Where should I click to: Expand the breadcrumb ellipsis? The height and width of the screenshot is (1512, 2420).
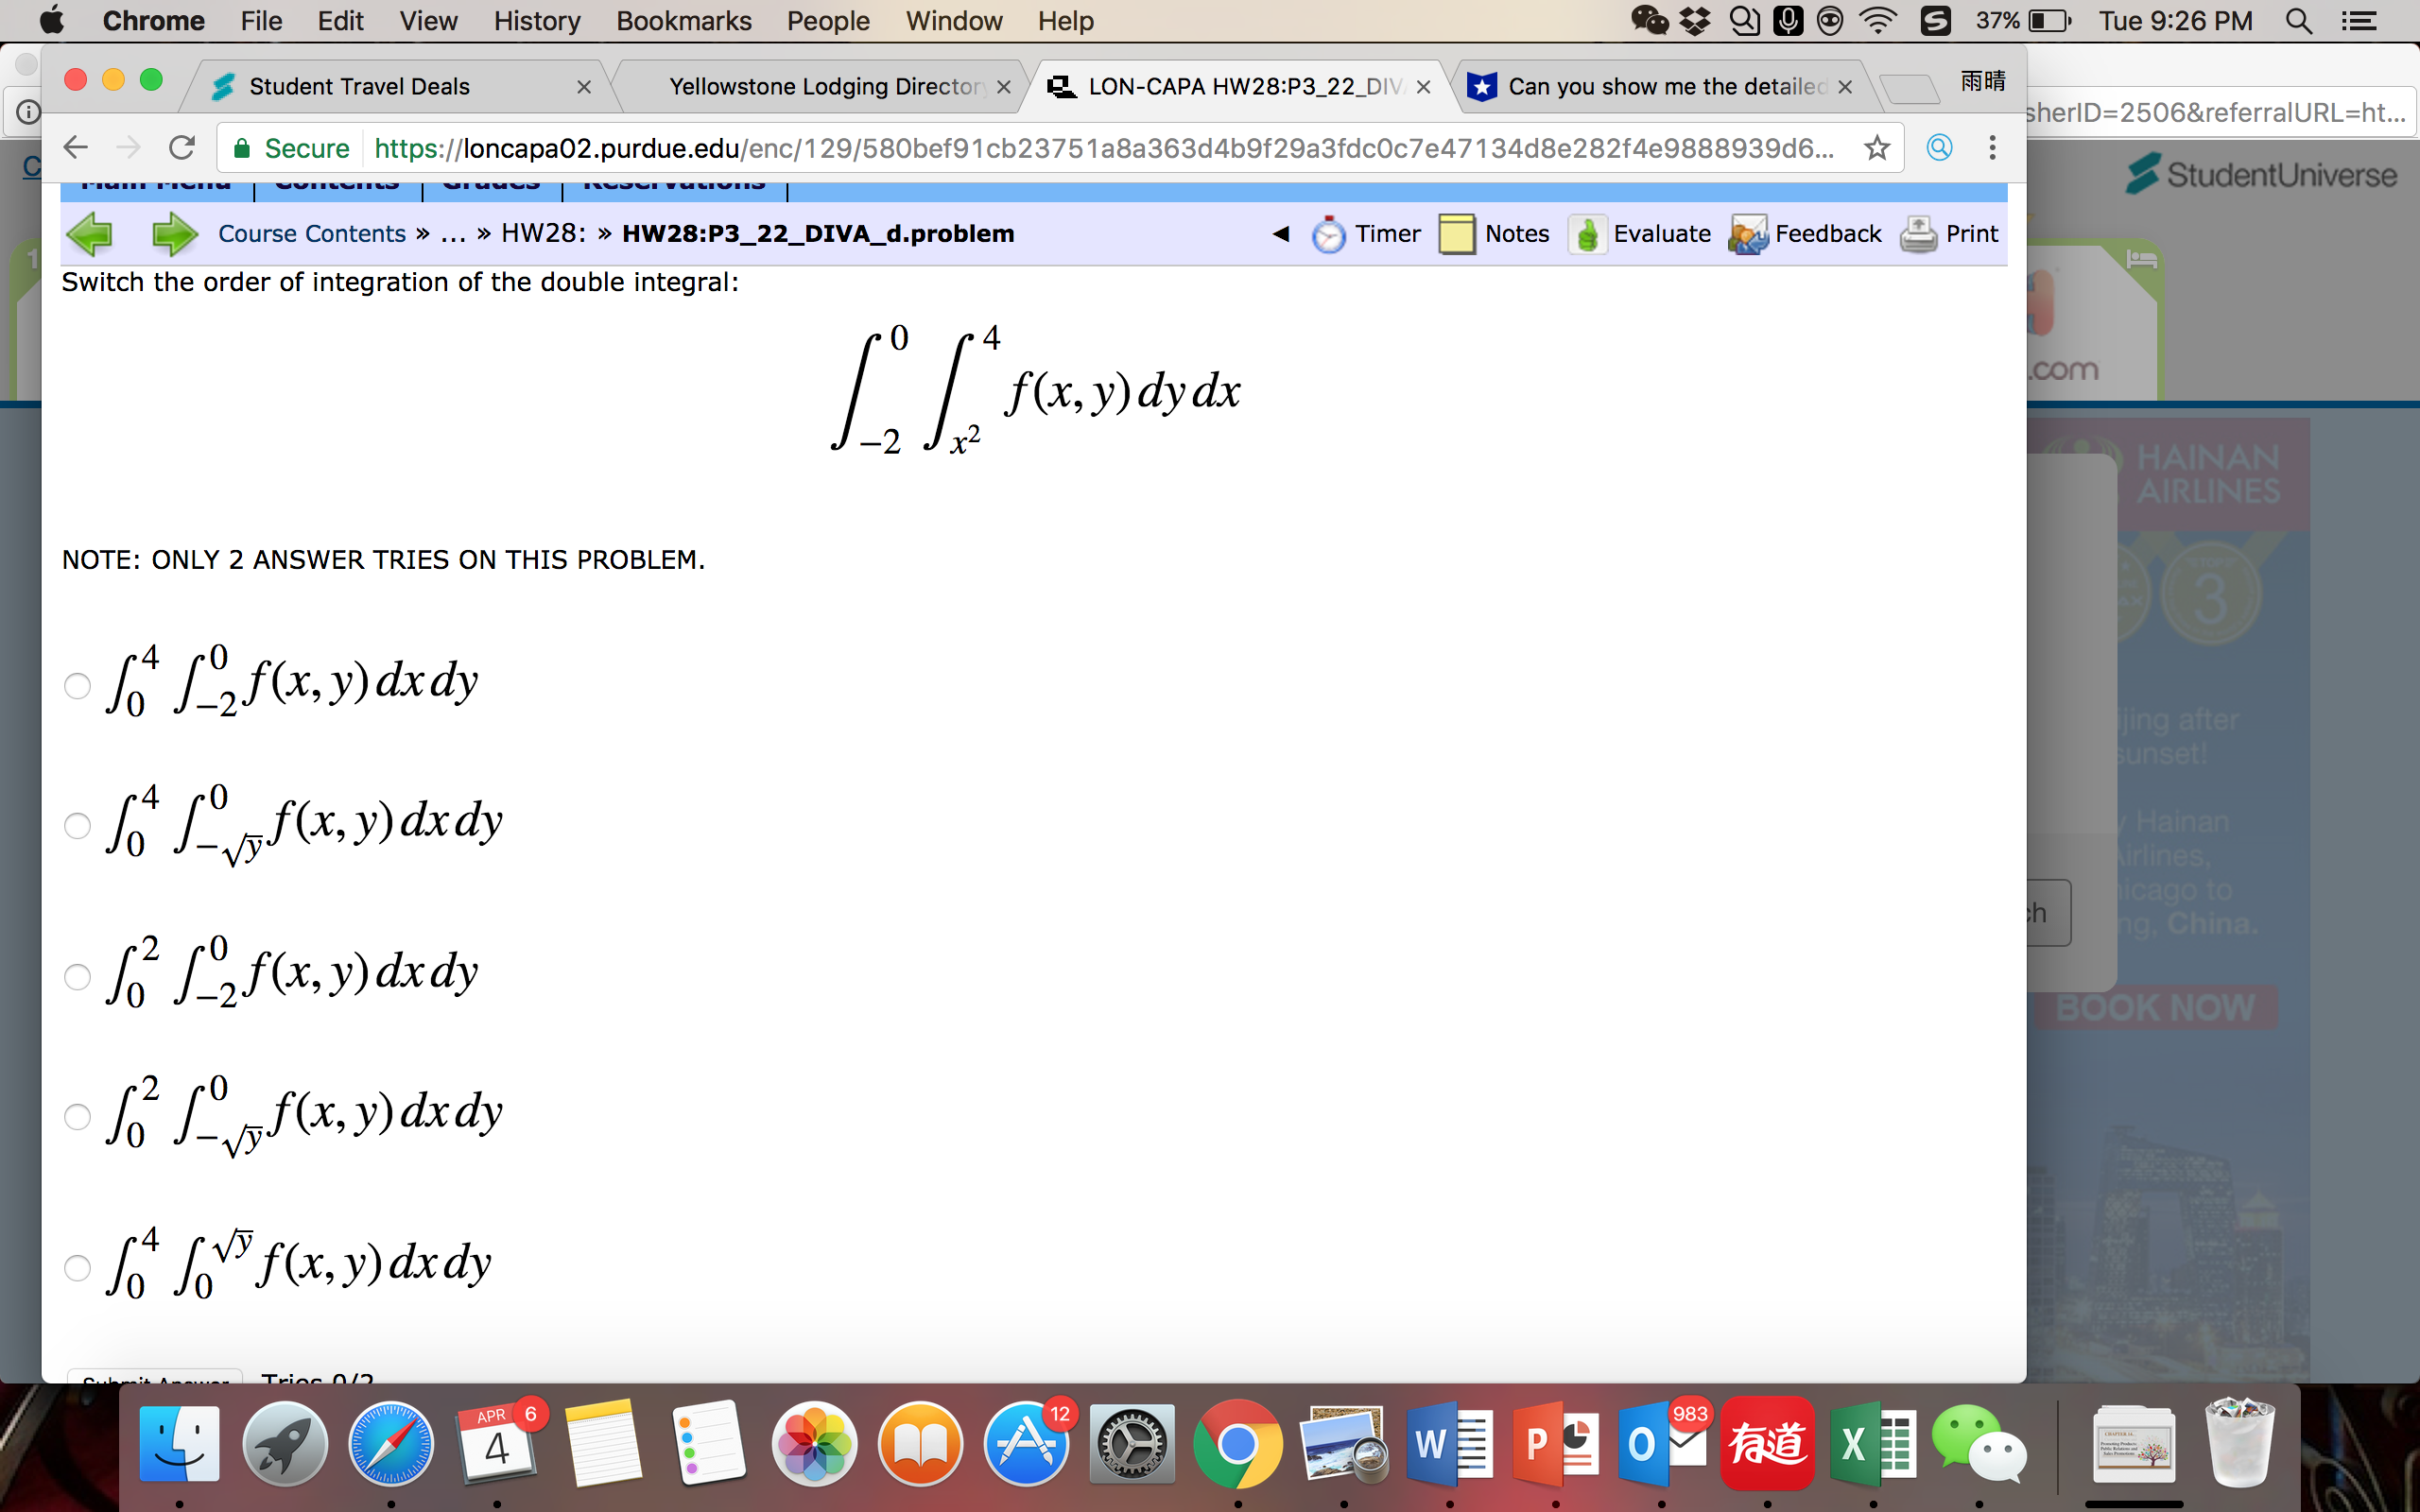(453, 234)
